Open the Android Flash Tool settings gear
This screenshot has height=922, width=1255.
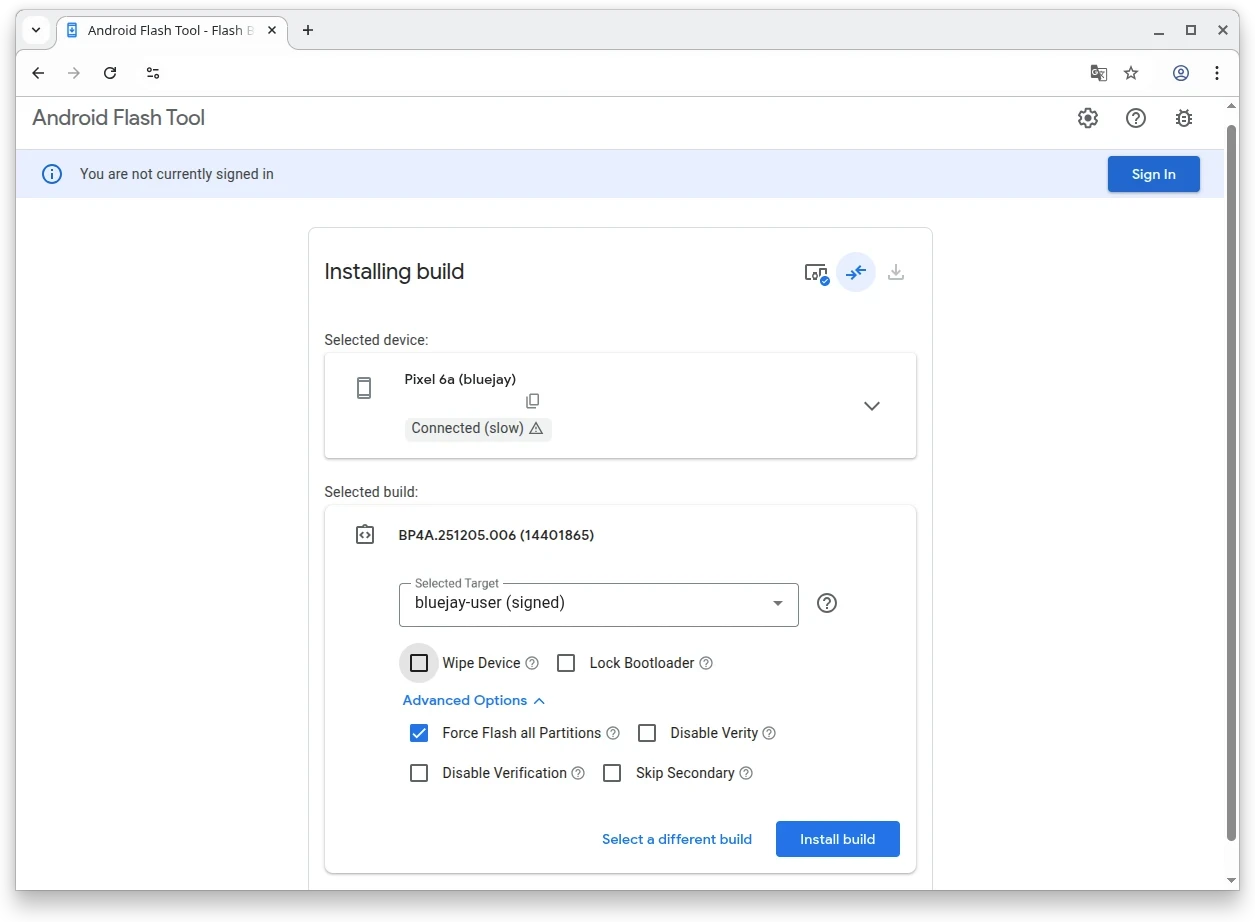coord(1088,118)
